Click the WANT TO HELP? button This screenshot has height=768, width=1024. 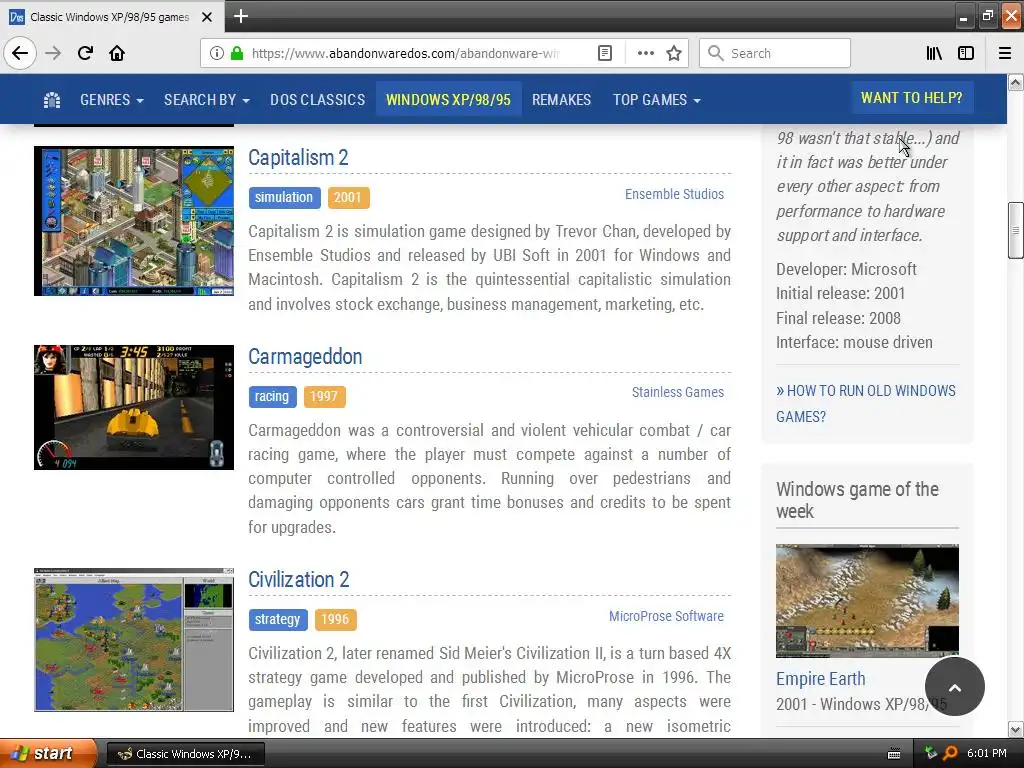click(912, 98)
